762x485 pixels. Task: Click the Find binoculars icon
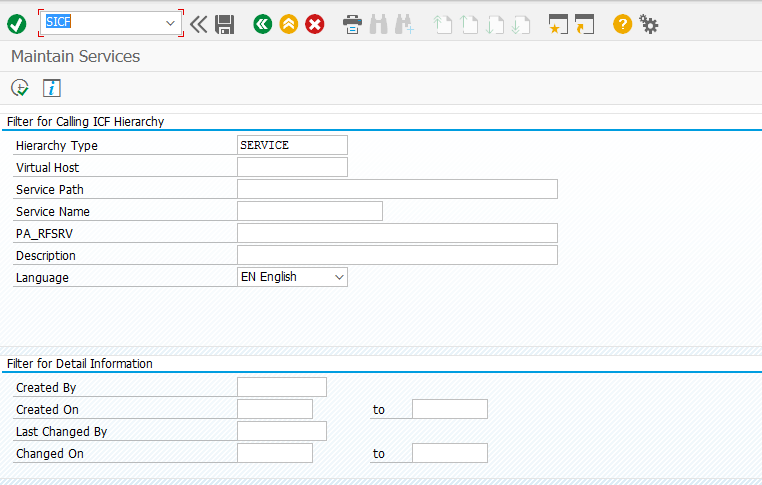pyautogui.click(x=379, y=24)
